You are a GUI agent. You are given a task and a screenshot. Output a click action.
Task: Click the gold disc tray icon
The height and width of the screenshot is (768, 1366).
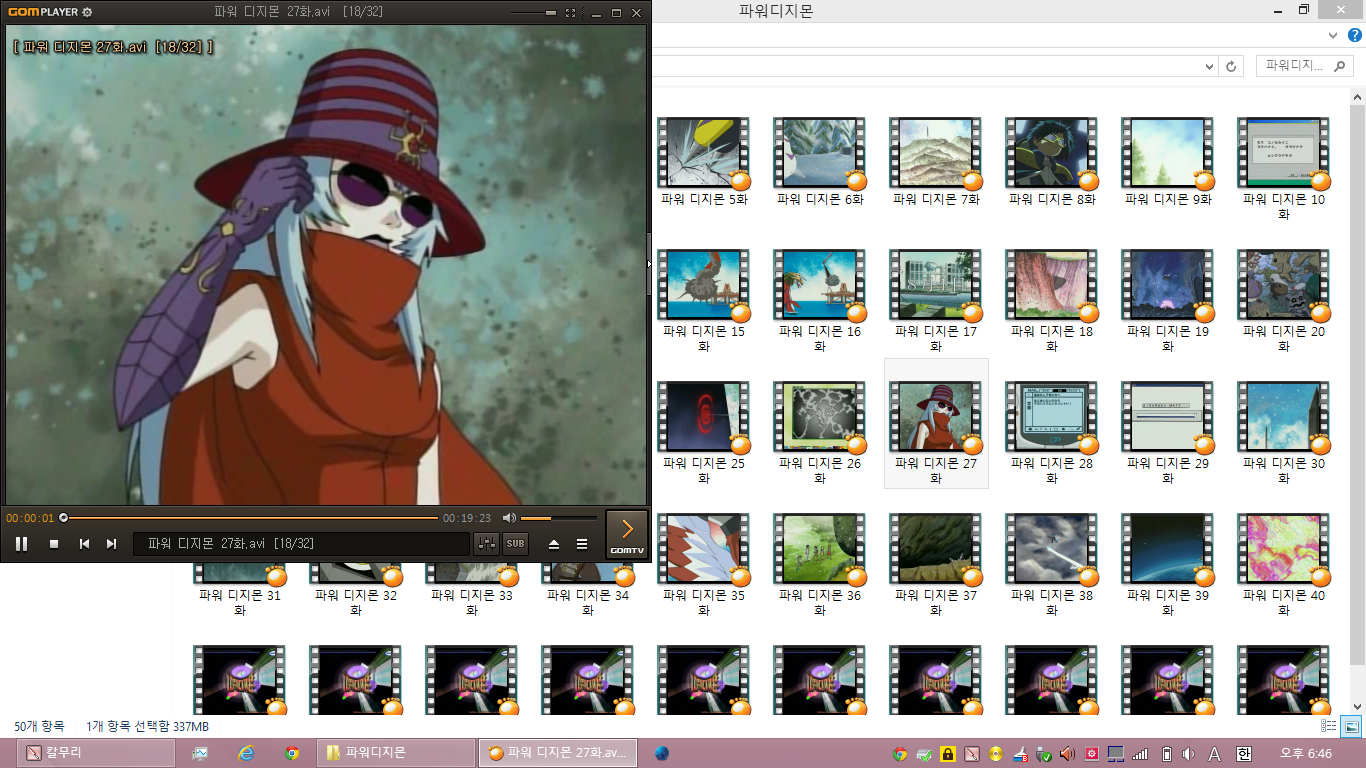[996, 754]
